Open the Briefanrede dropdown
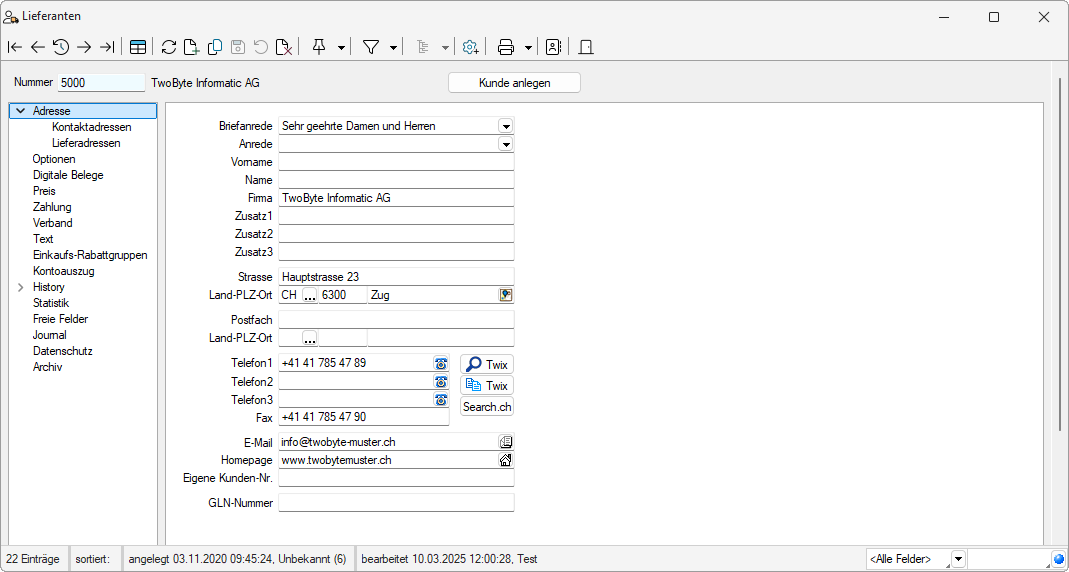Viewport: 1069px width, 572px height. (505, 125)
